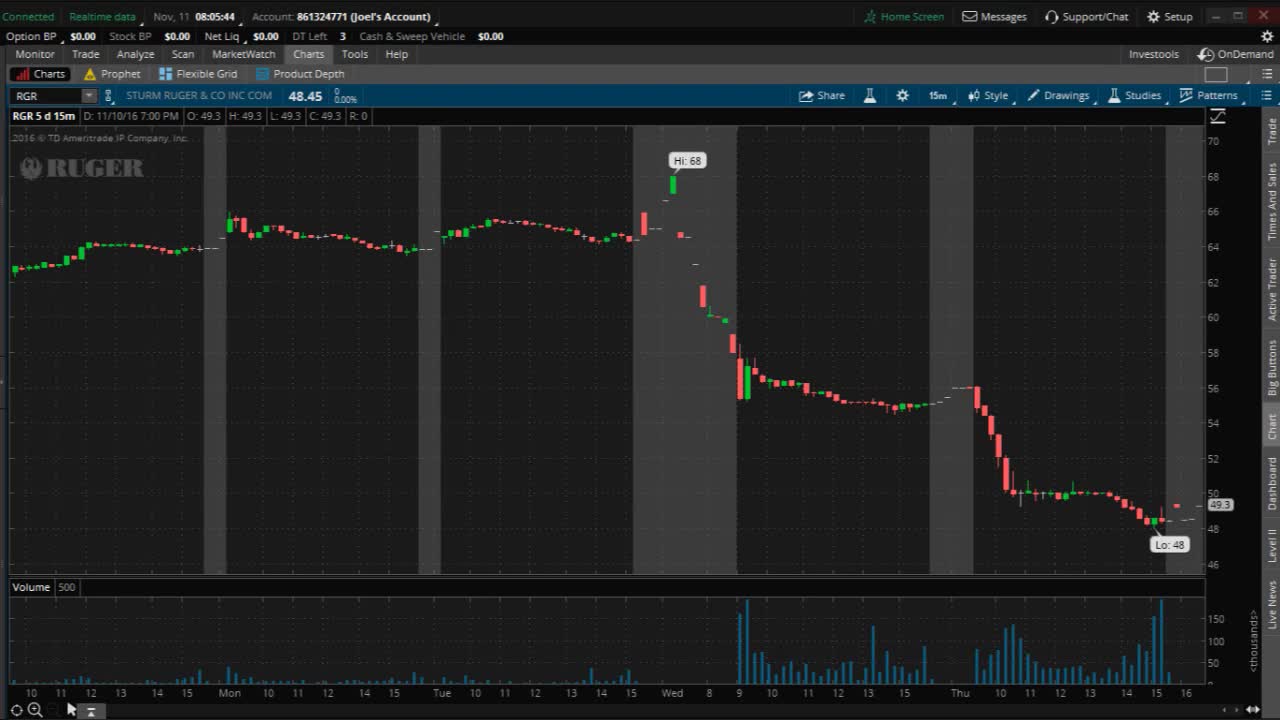
Task: Open Support/Chat
Action: (1086, 16)
